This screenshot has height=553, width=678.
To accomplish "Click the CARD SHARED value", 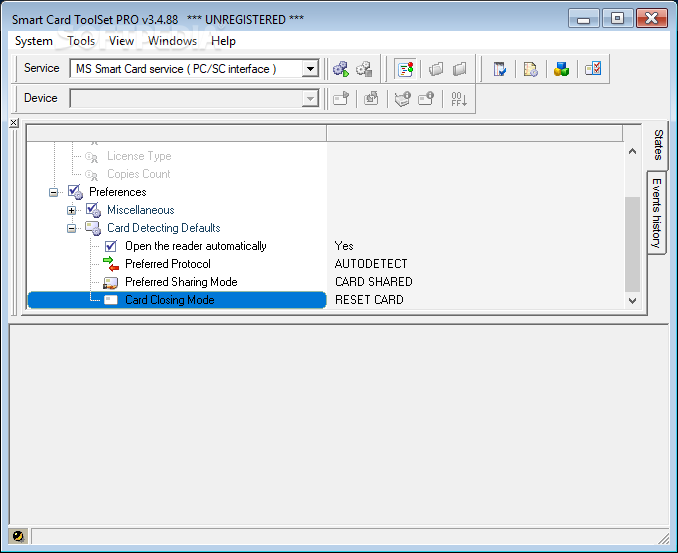I will (x=374, y=282).
